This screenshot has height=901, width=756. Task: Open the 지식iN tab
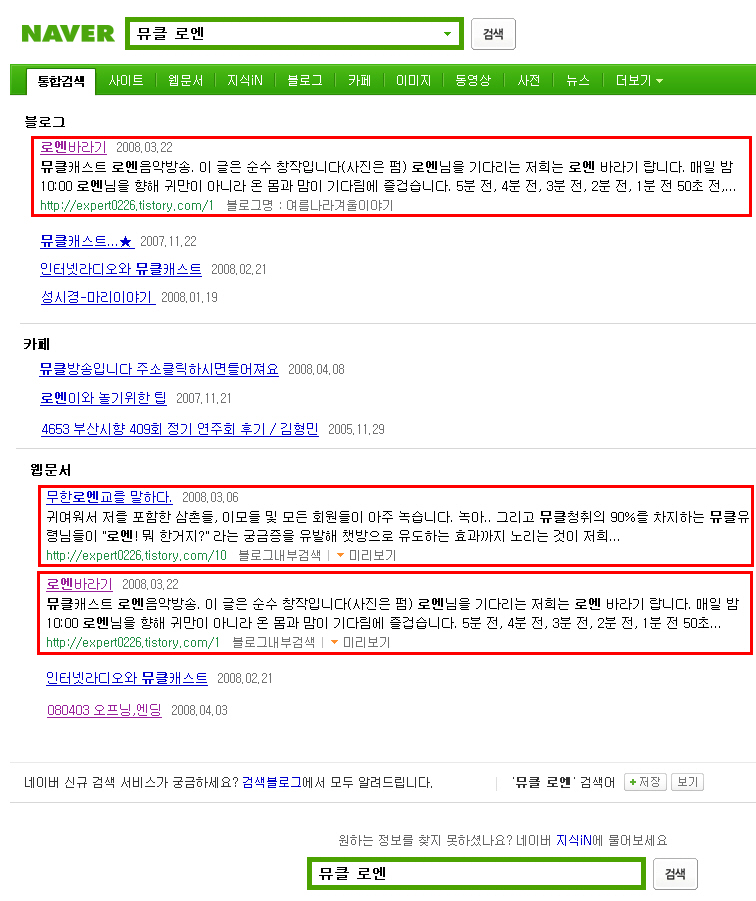(x=245, y=80)
